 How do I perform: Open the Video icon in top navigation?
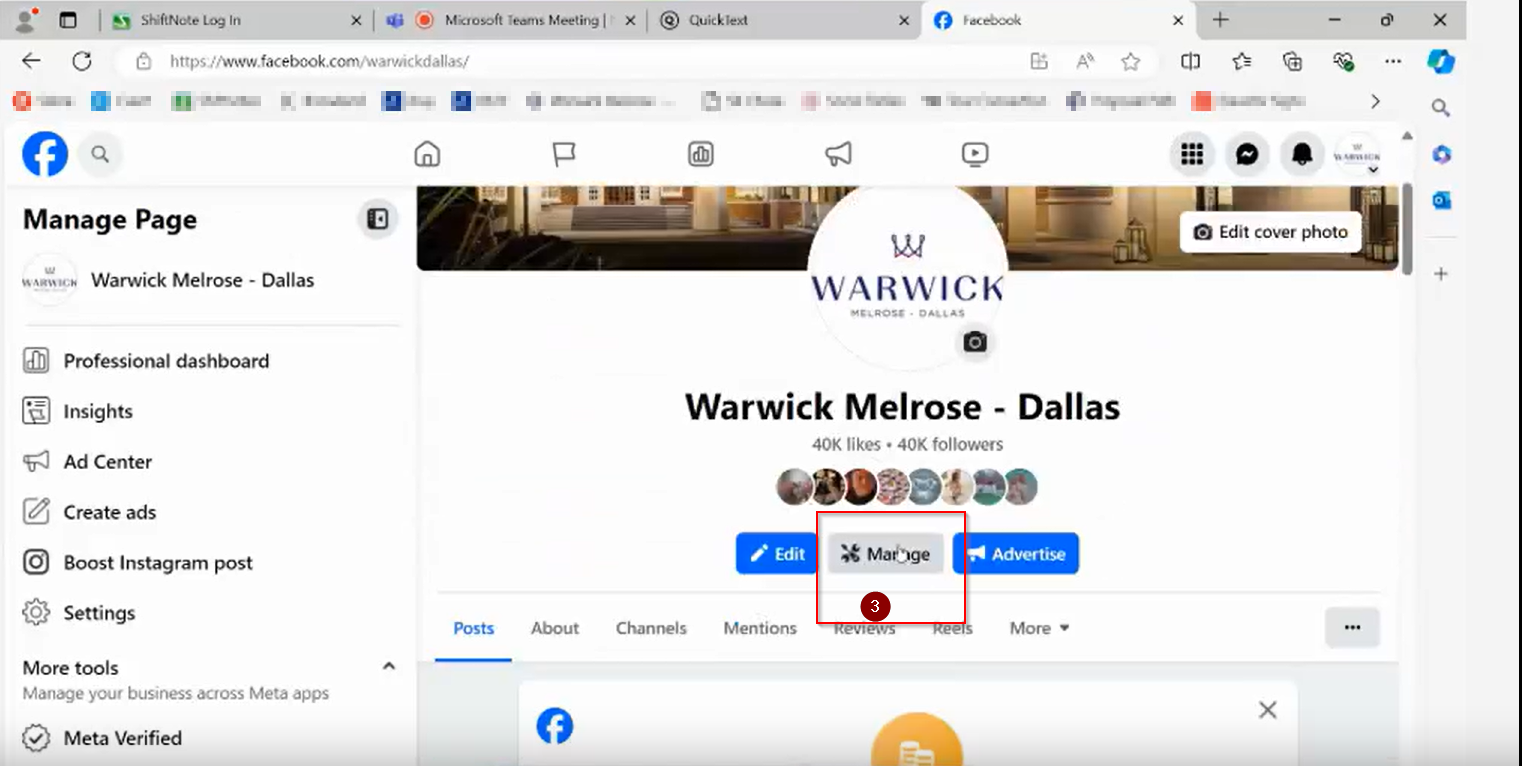tap(974, 154)
